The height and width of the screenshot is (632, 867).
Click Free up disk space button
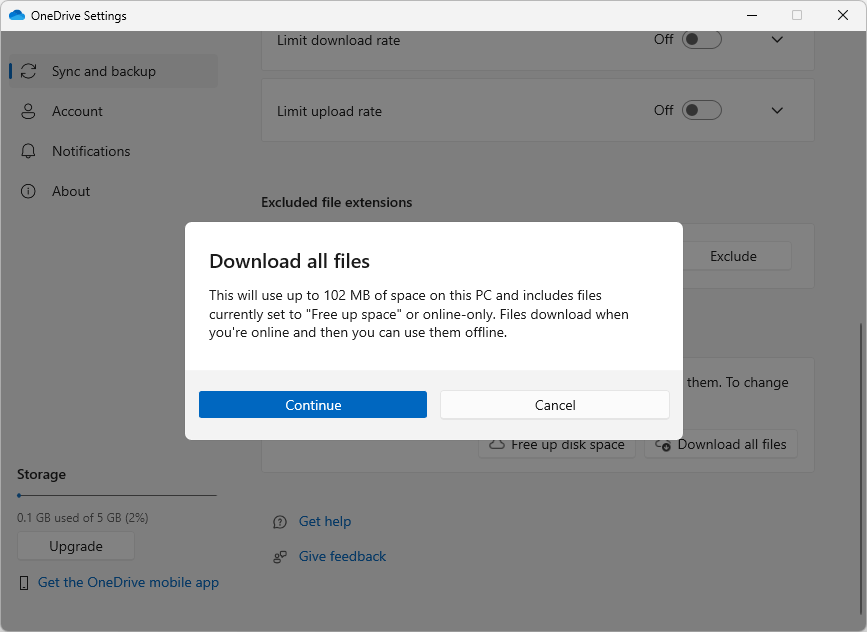coord(557,445)
